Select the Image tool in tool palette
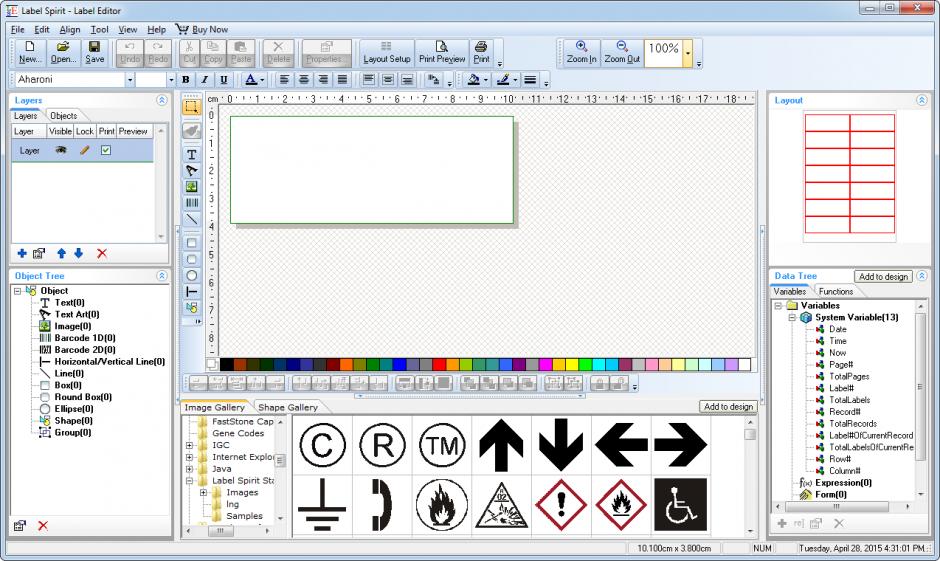Viewport: 940px width, 561px height. pyautogui.click(x=192, y=187)
